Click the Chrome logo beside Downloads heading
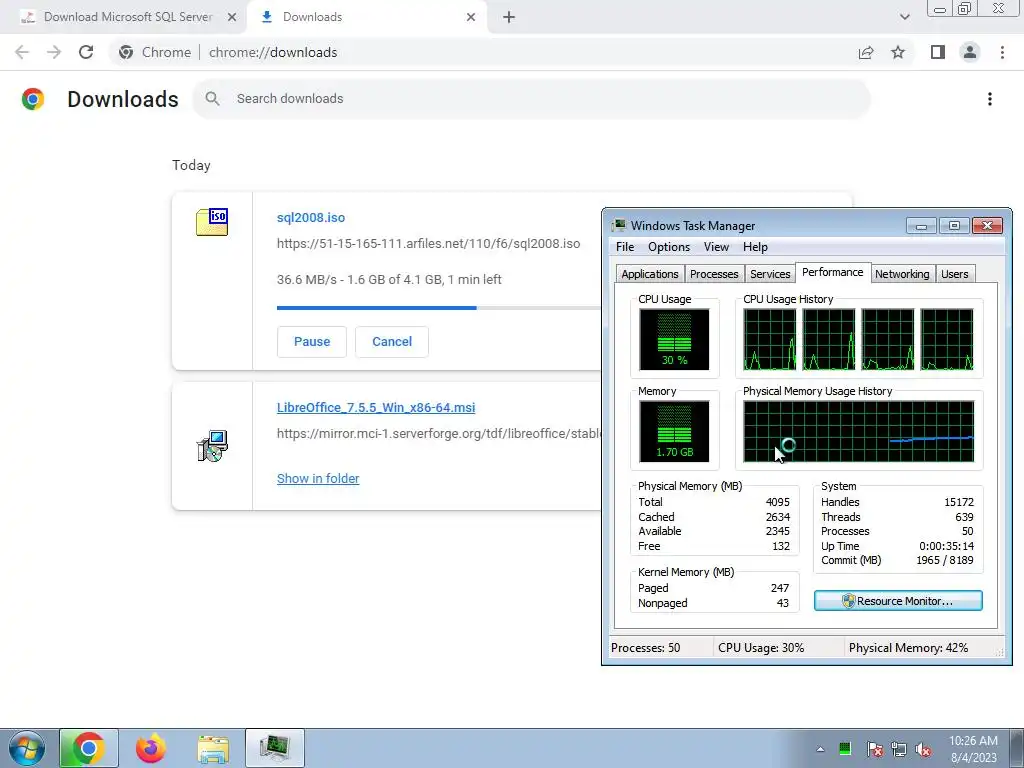This screenshot has height=768, width=1024. click(33, 99)
